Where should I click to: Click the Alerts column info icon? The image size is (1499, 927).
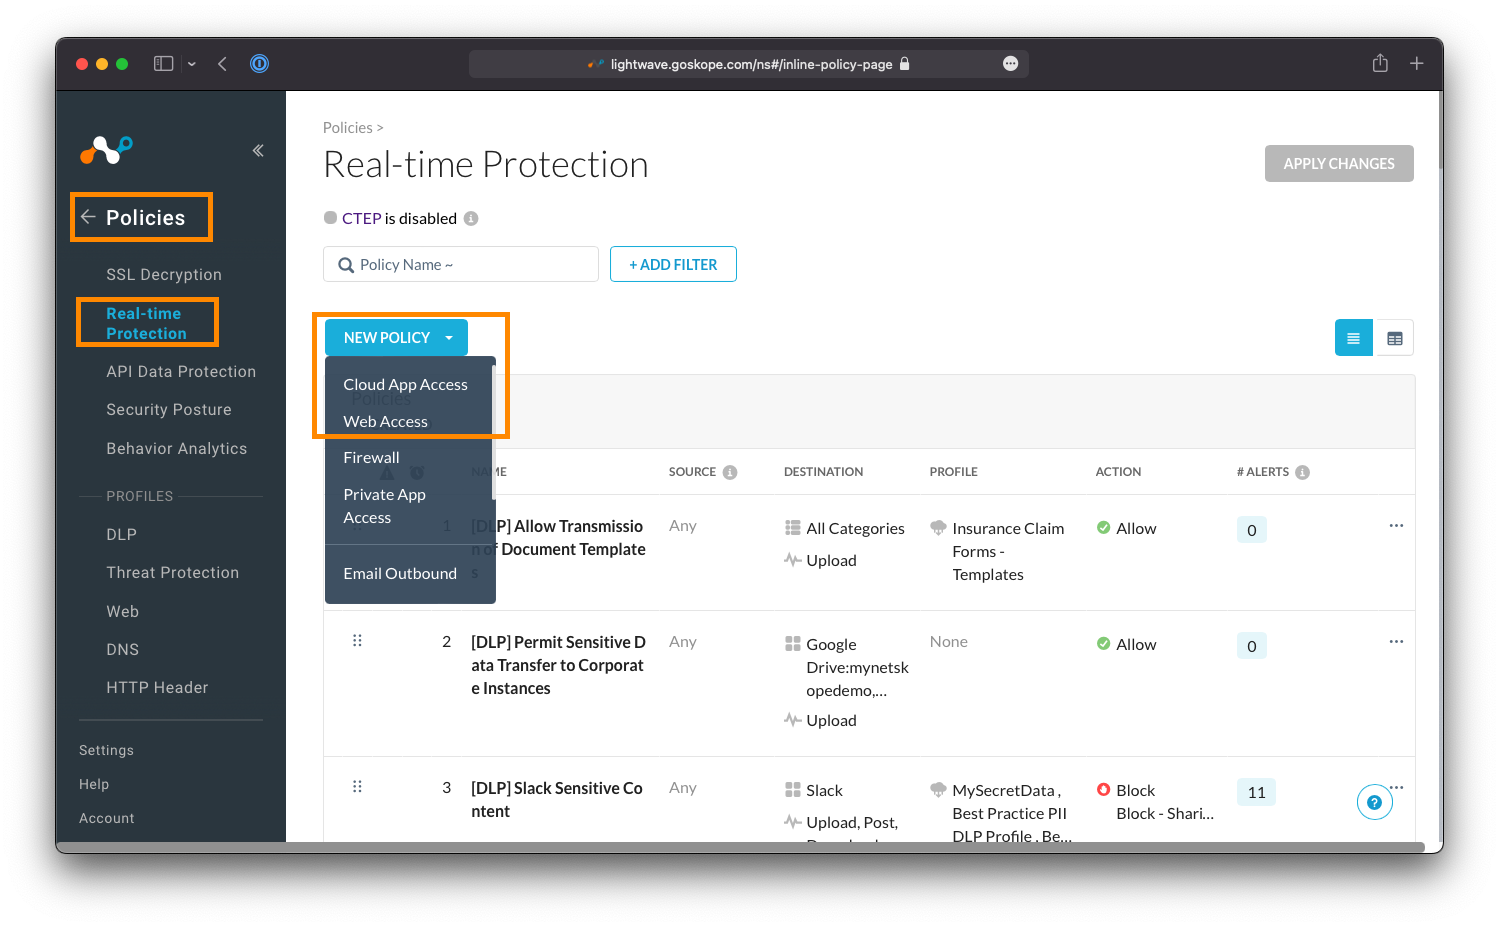pos(1302,472)
